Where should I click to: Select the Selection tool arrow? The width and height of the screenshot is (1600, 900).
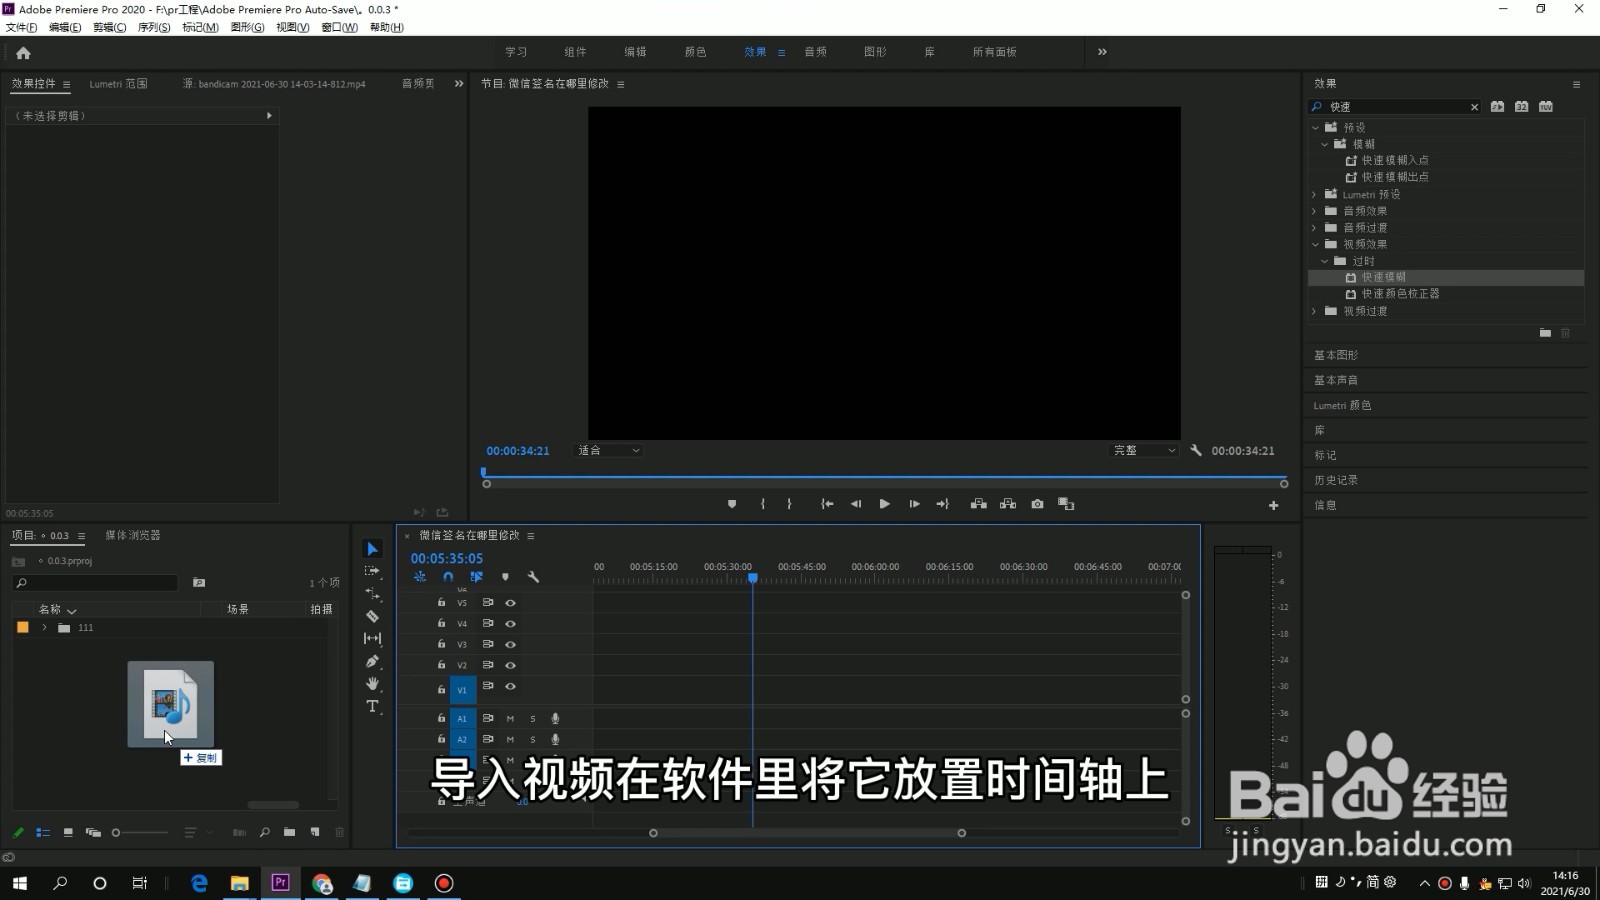(372, 549)
